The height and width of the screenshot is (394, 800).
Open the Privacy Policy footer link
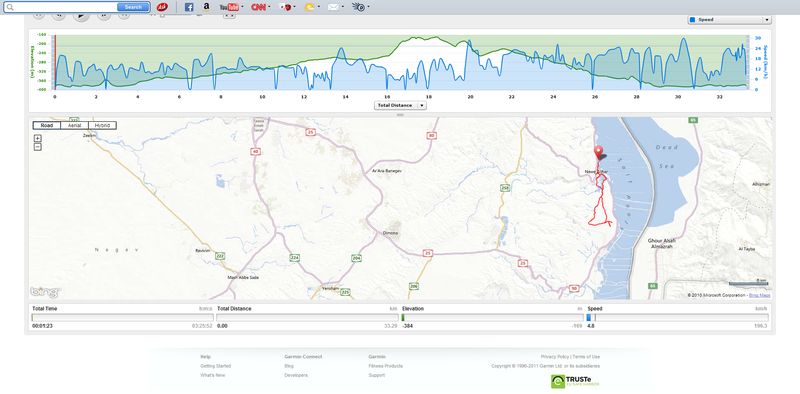pos(555,357)
